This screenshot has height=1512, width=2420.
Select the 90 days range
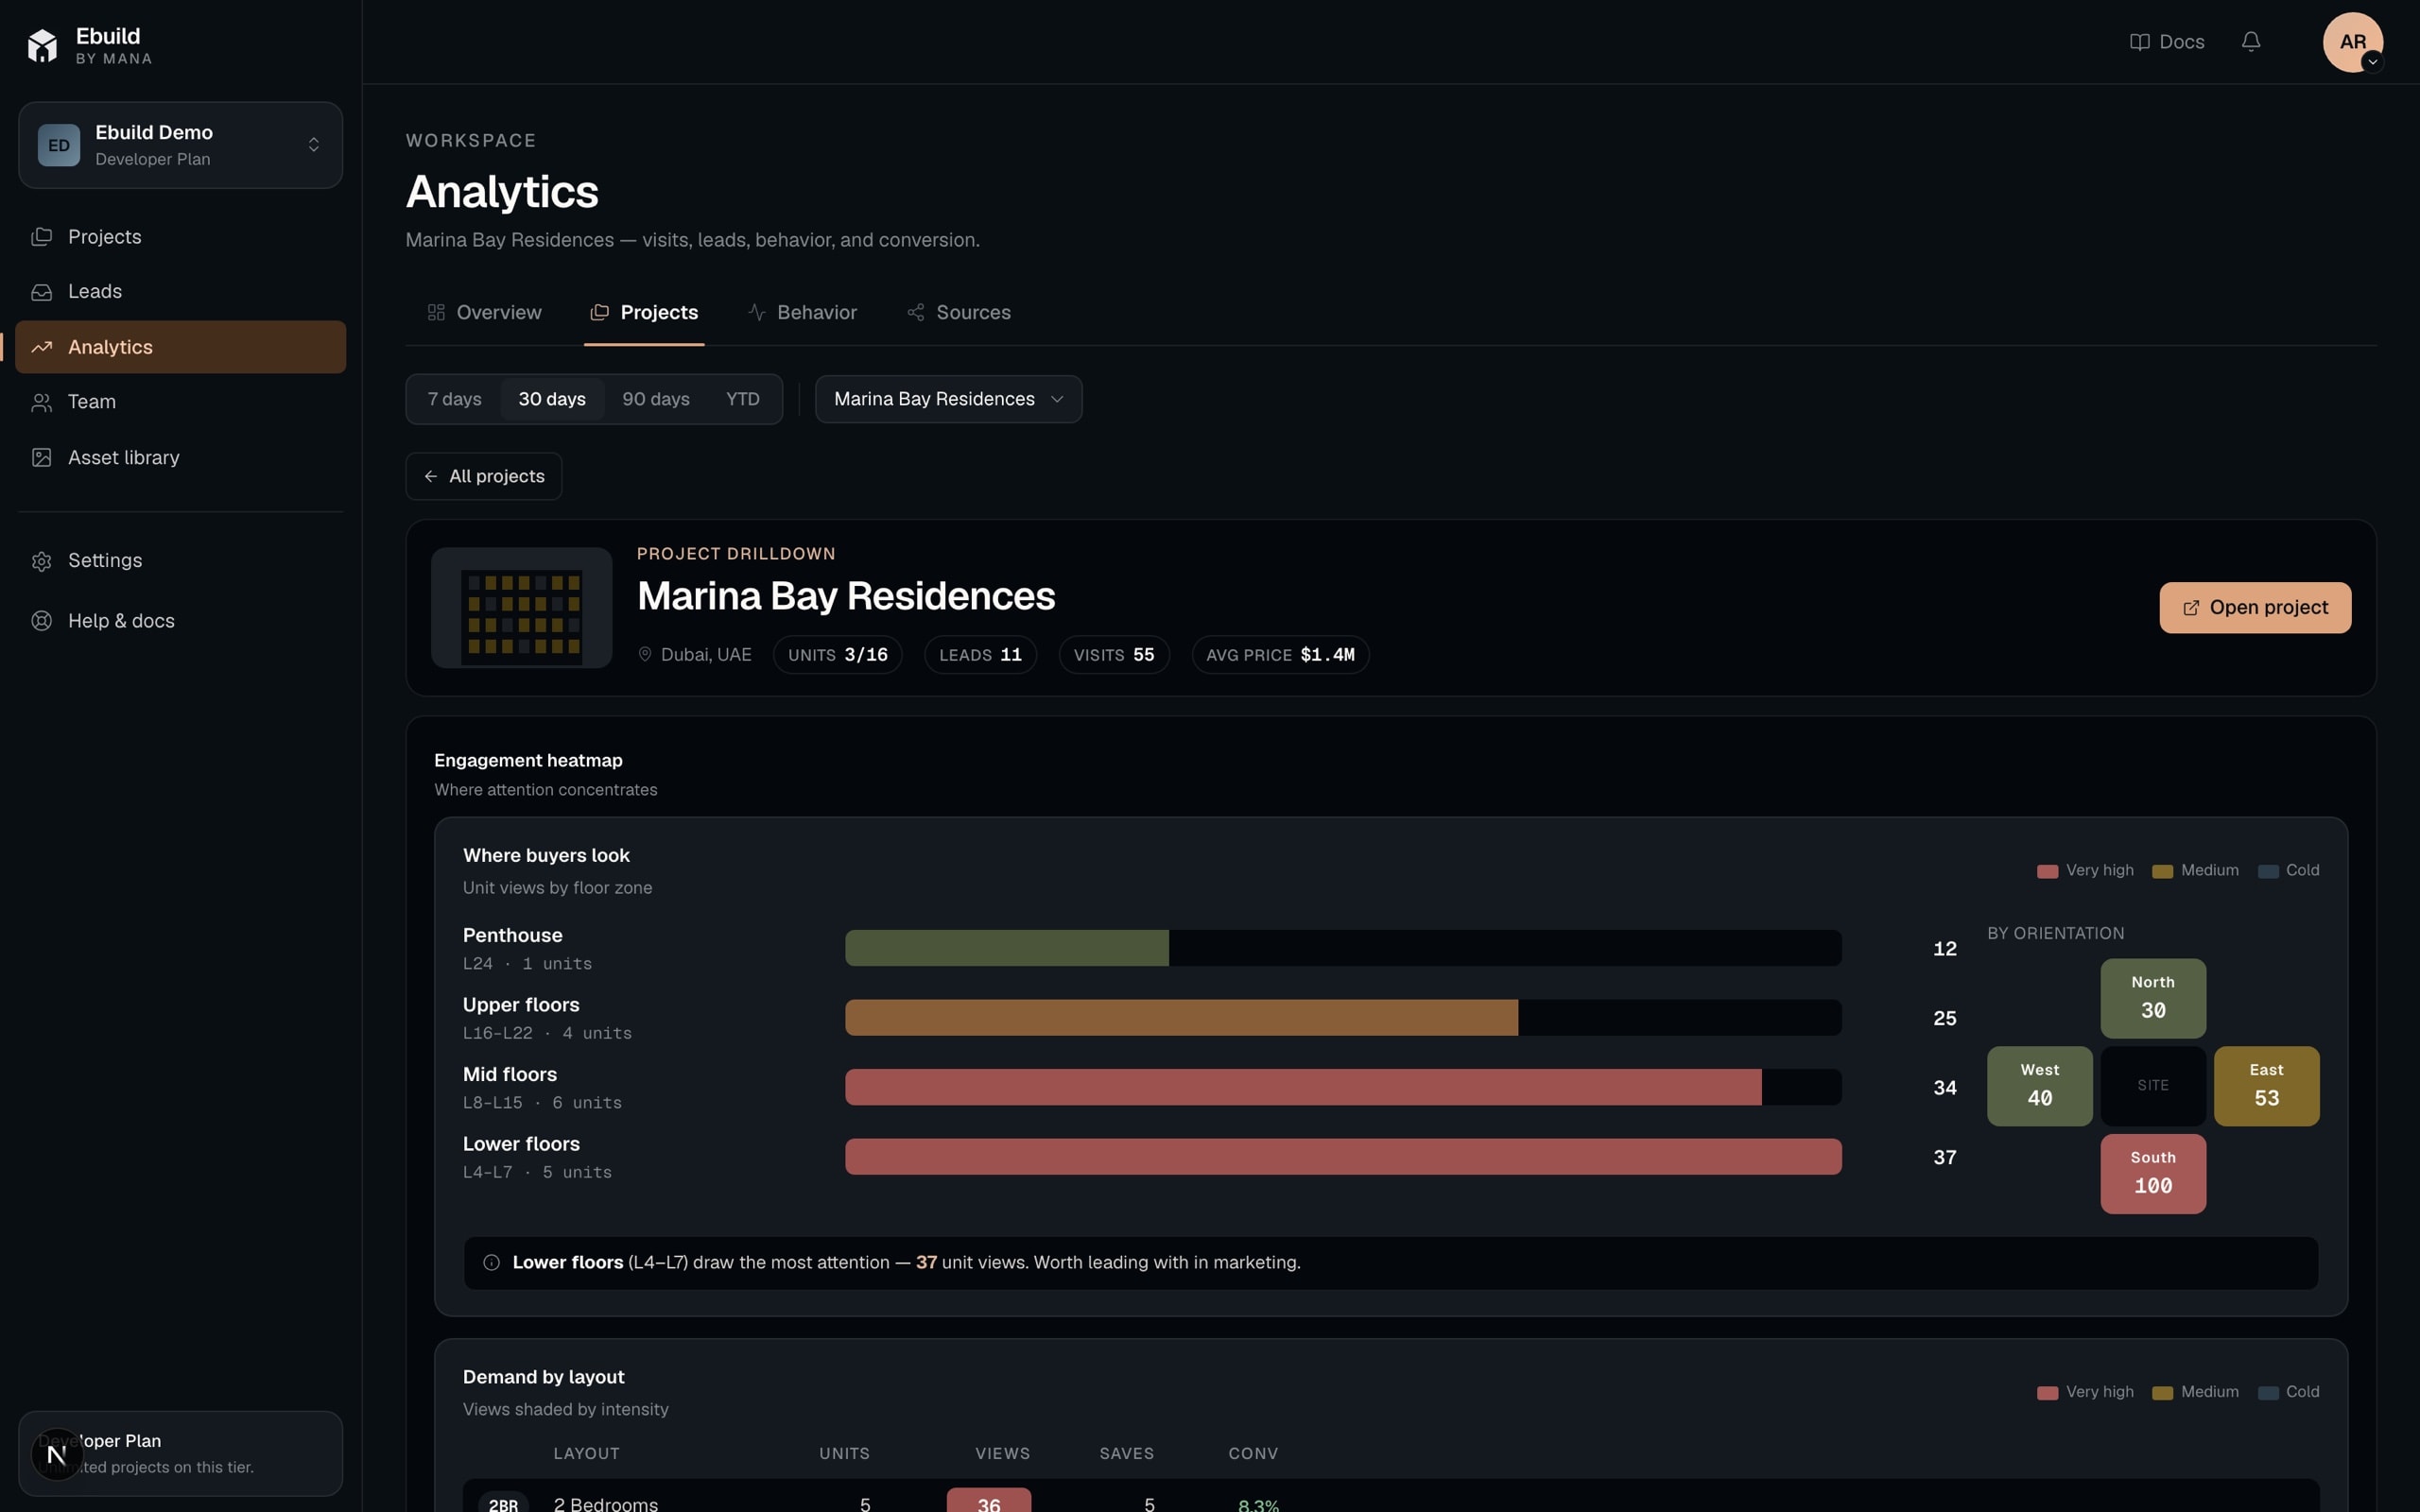(x=656, y=399)
